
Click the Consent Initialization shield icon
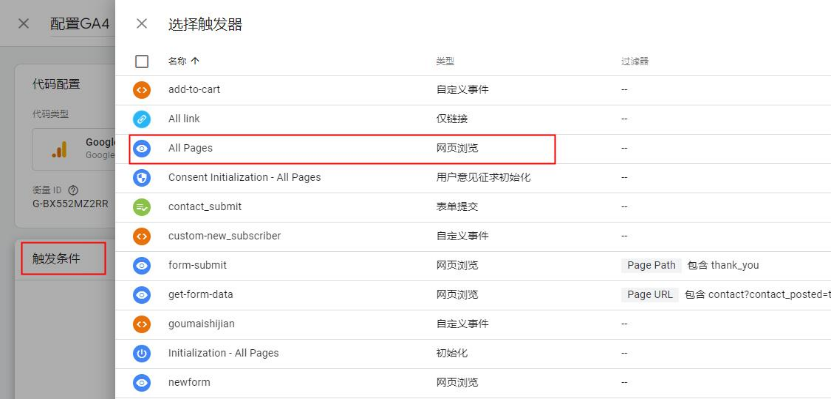(x=142, y=178)
